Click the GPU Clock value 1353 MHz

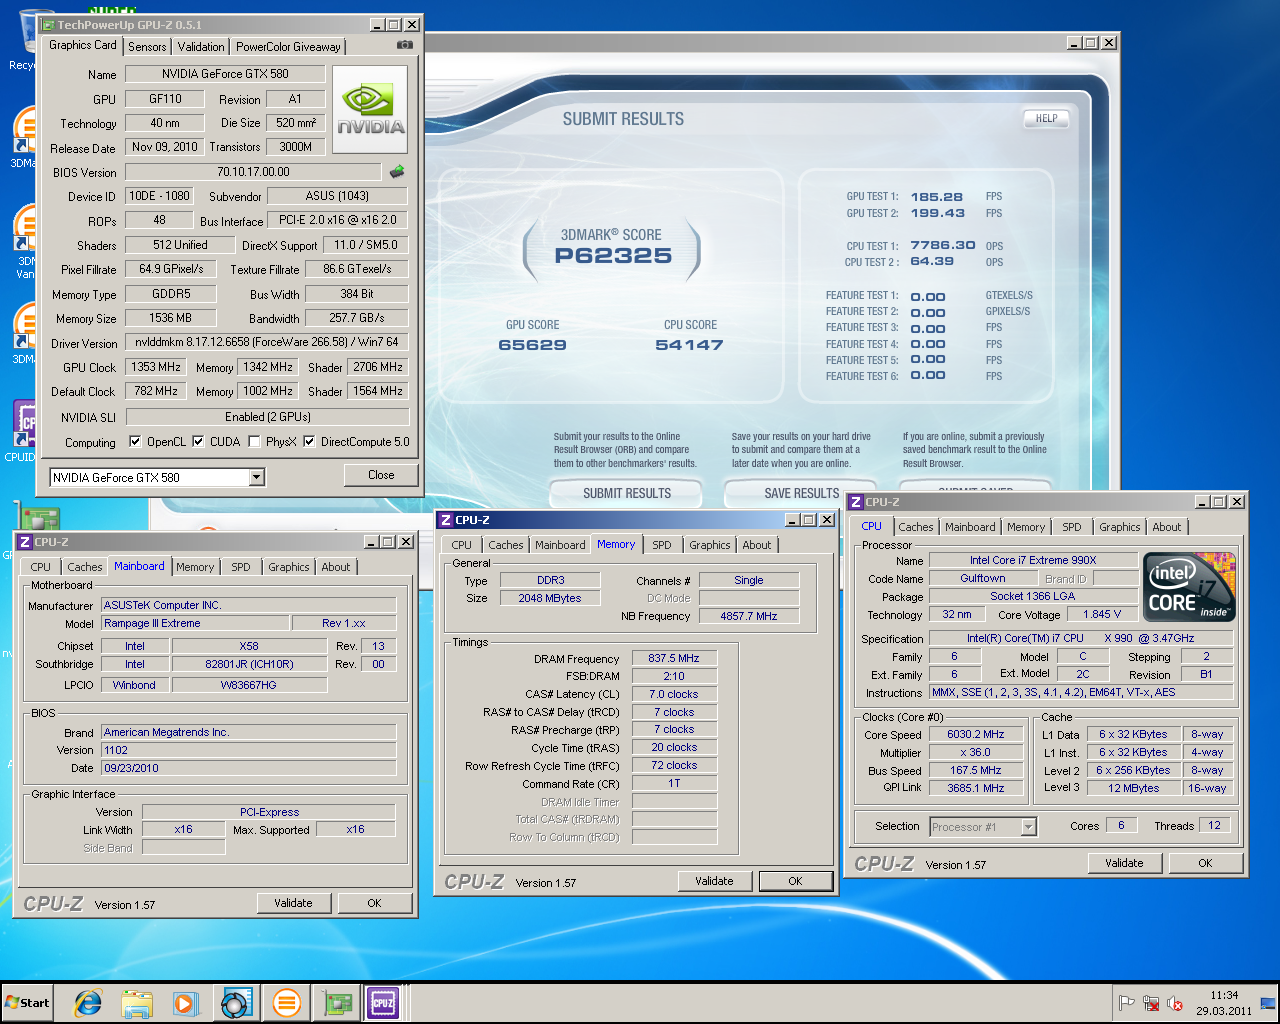(156, 367)
